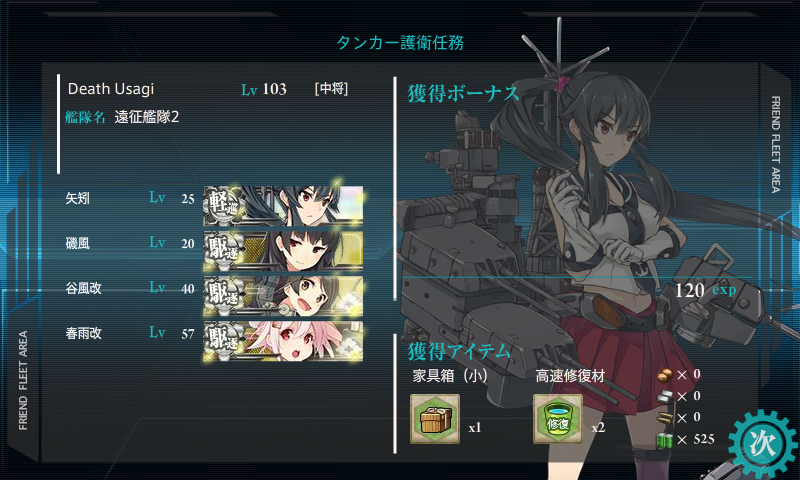
Task: Click the 駆逐 class badge on 春雨改
Action: tap(223, 341)
